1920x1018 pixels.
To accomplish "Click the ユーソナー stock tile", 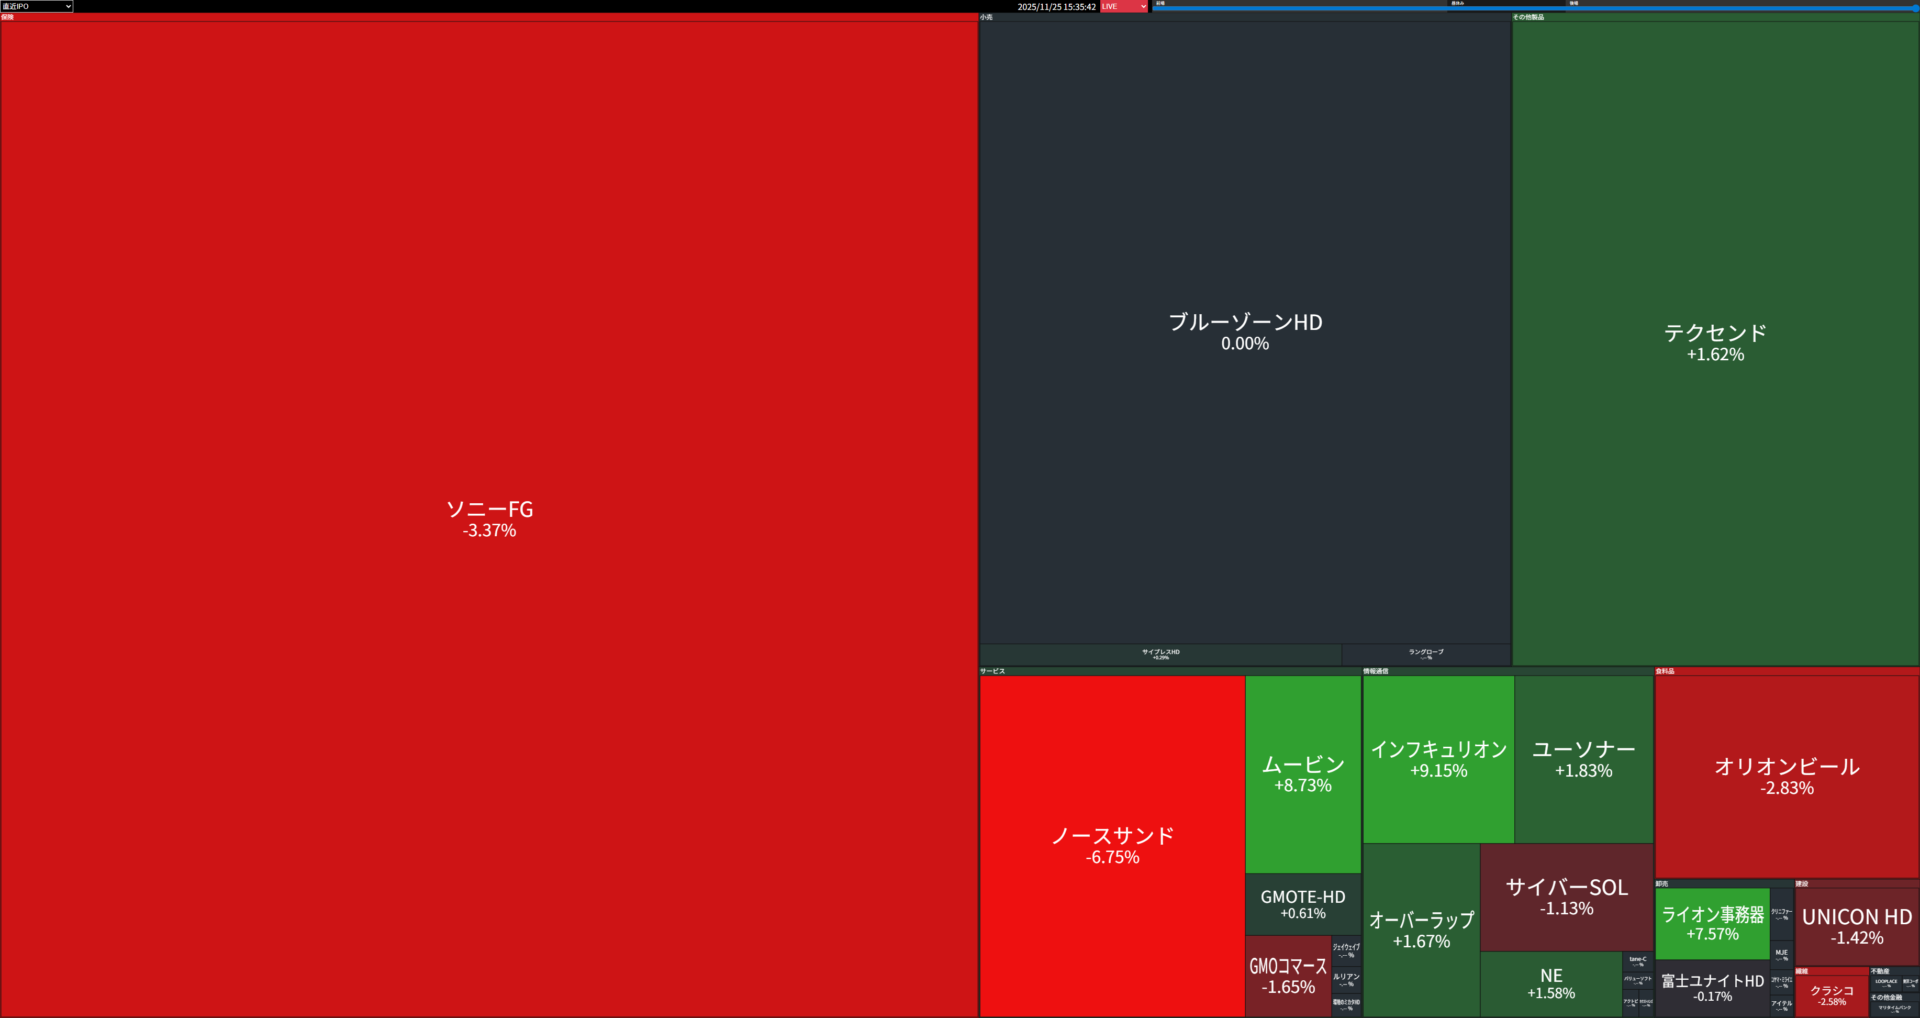I will coord(1584,759).
